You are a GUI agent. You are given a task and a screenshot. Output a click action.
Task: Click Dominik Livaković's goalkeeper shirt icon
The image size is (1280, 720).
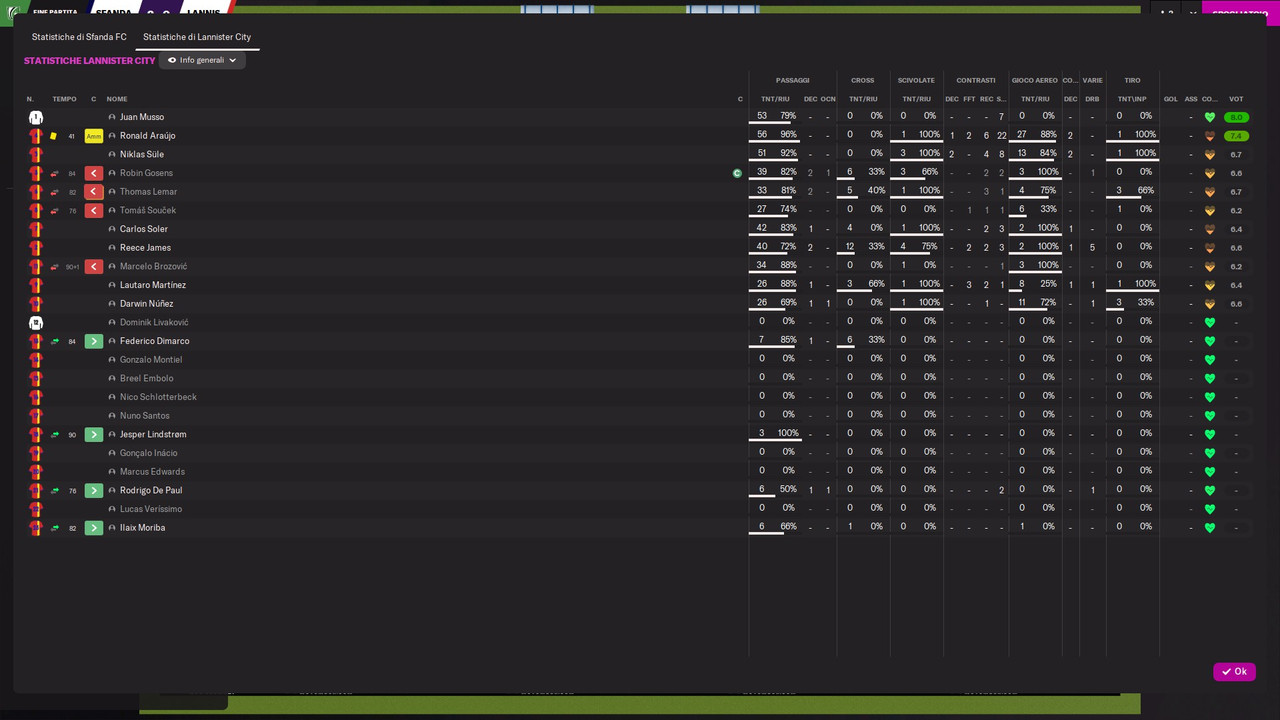[x=36, y=323]
